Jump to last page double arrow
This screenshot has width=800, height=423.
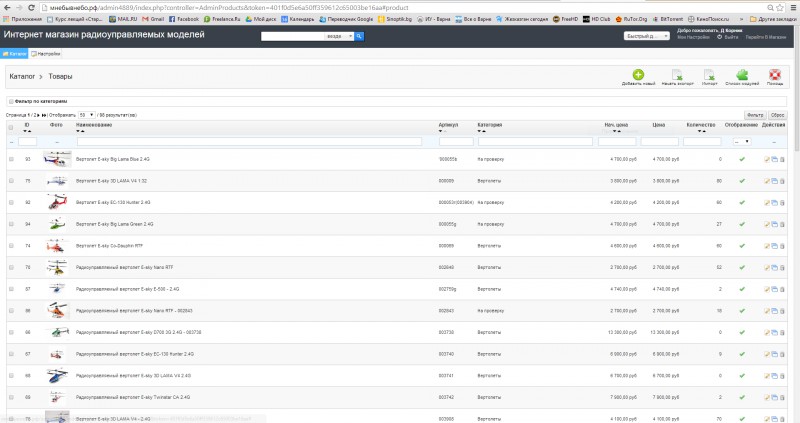(44, 115)
